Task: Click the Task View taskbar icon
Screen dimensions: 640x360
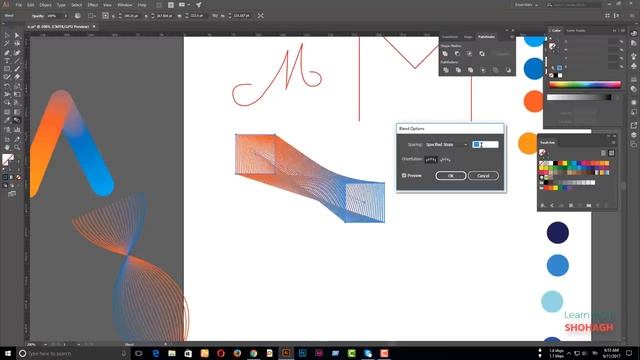Action: tap(139, 353)
